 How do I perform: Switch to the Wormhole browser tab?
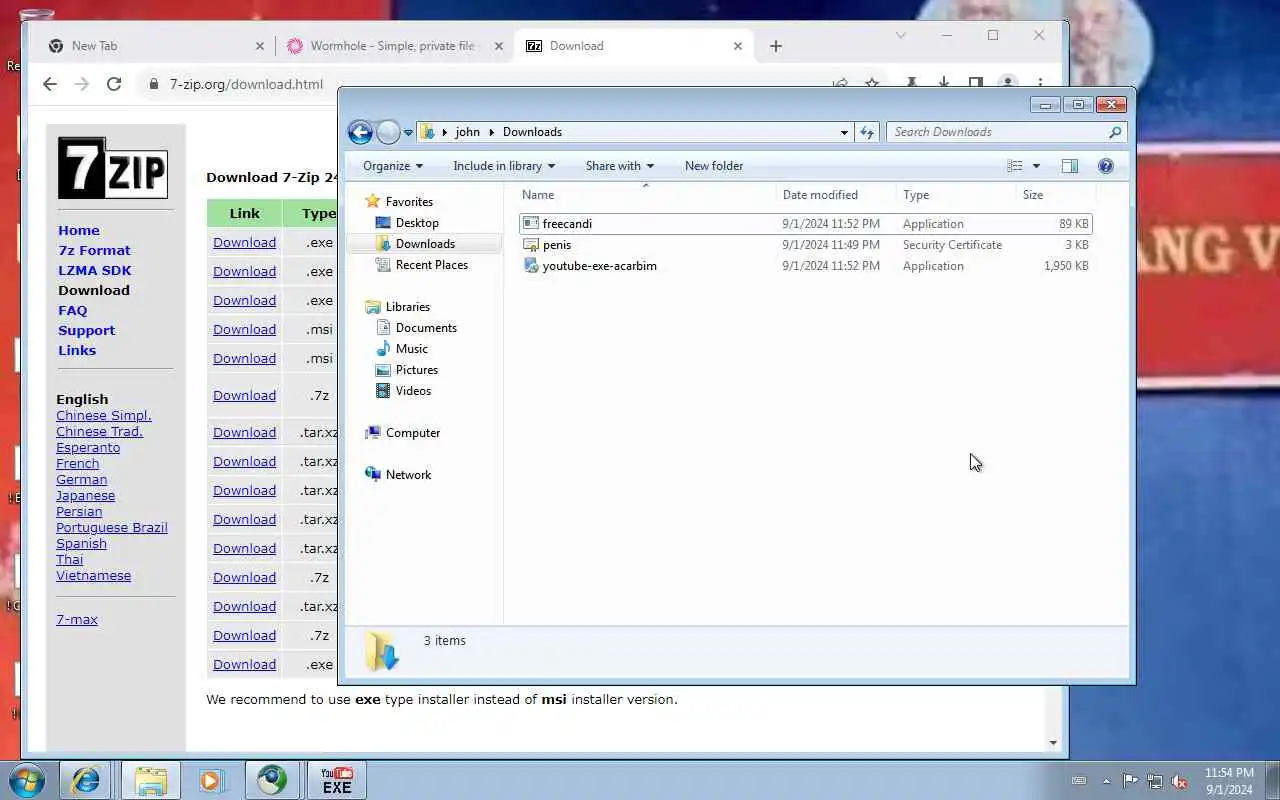pyautogui.click(x=393, y=46)
